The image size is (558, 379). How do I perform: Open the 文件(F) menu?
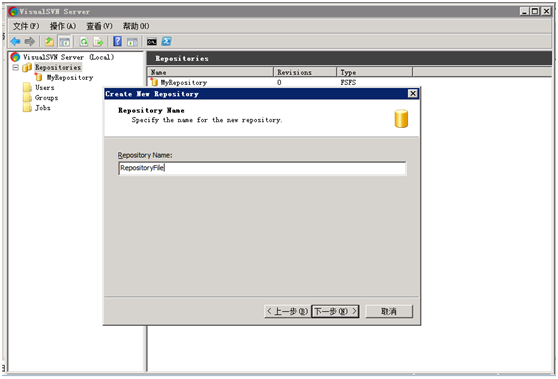click(26, 26)
